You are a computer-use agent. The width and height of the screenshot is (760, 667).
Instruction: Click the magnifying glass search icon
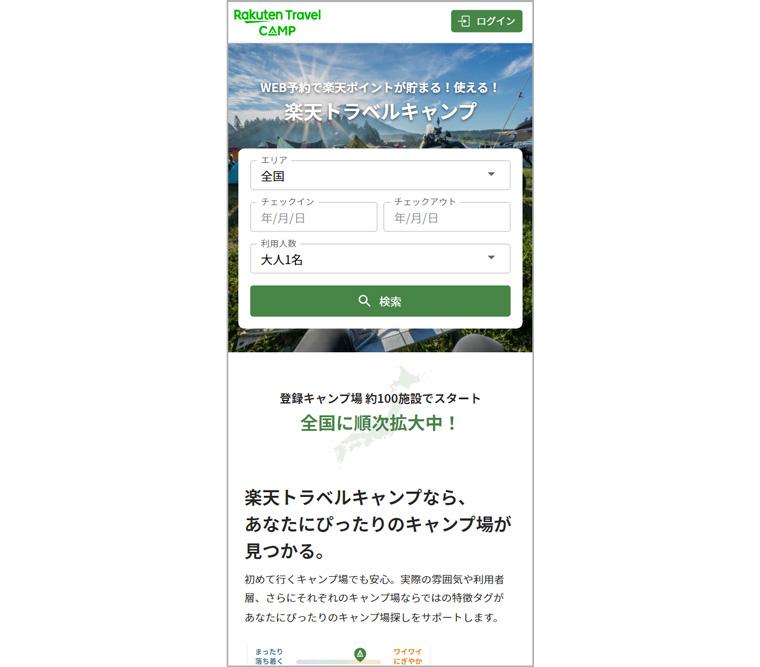[x=364, y=301]
